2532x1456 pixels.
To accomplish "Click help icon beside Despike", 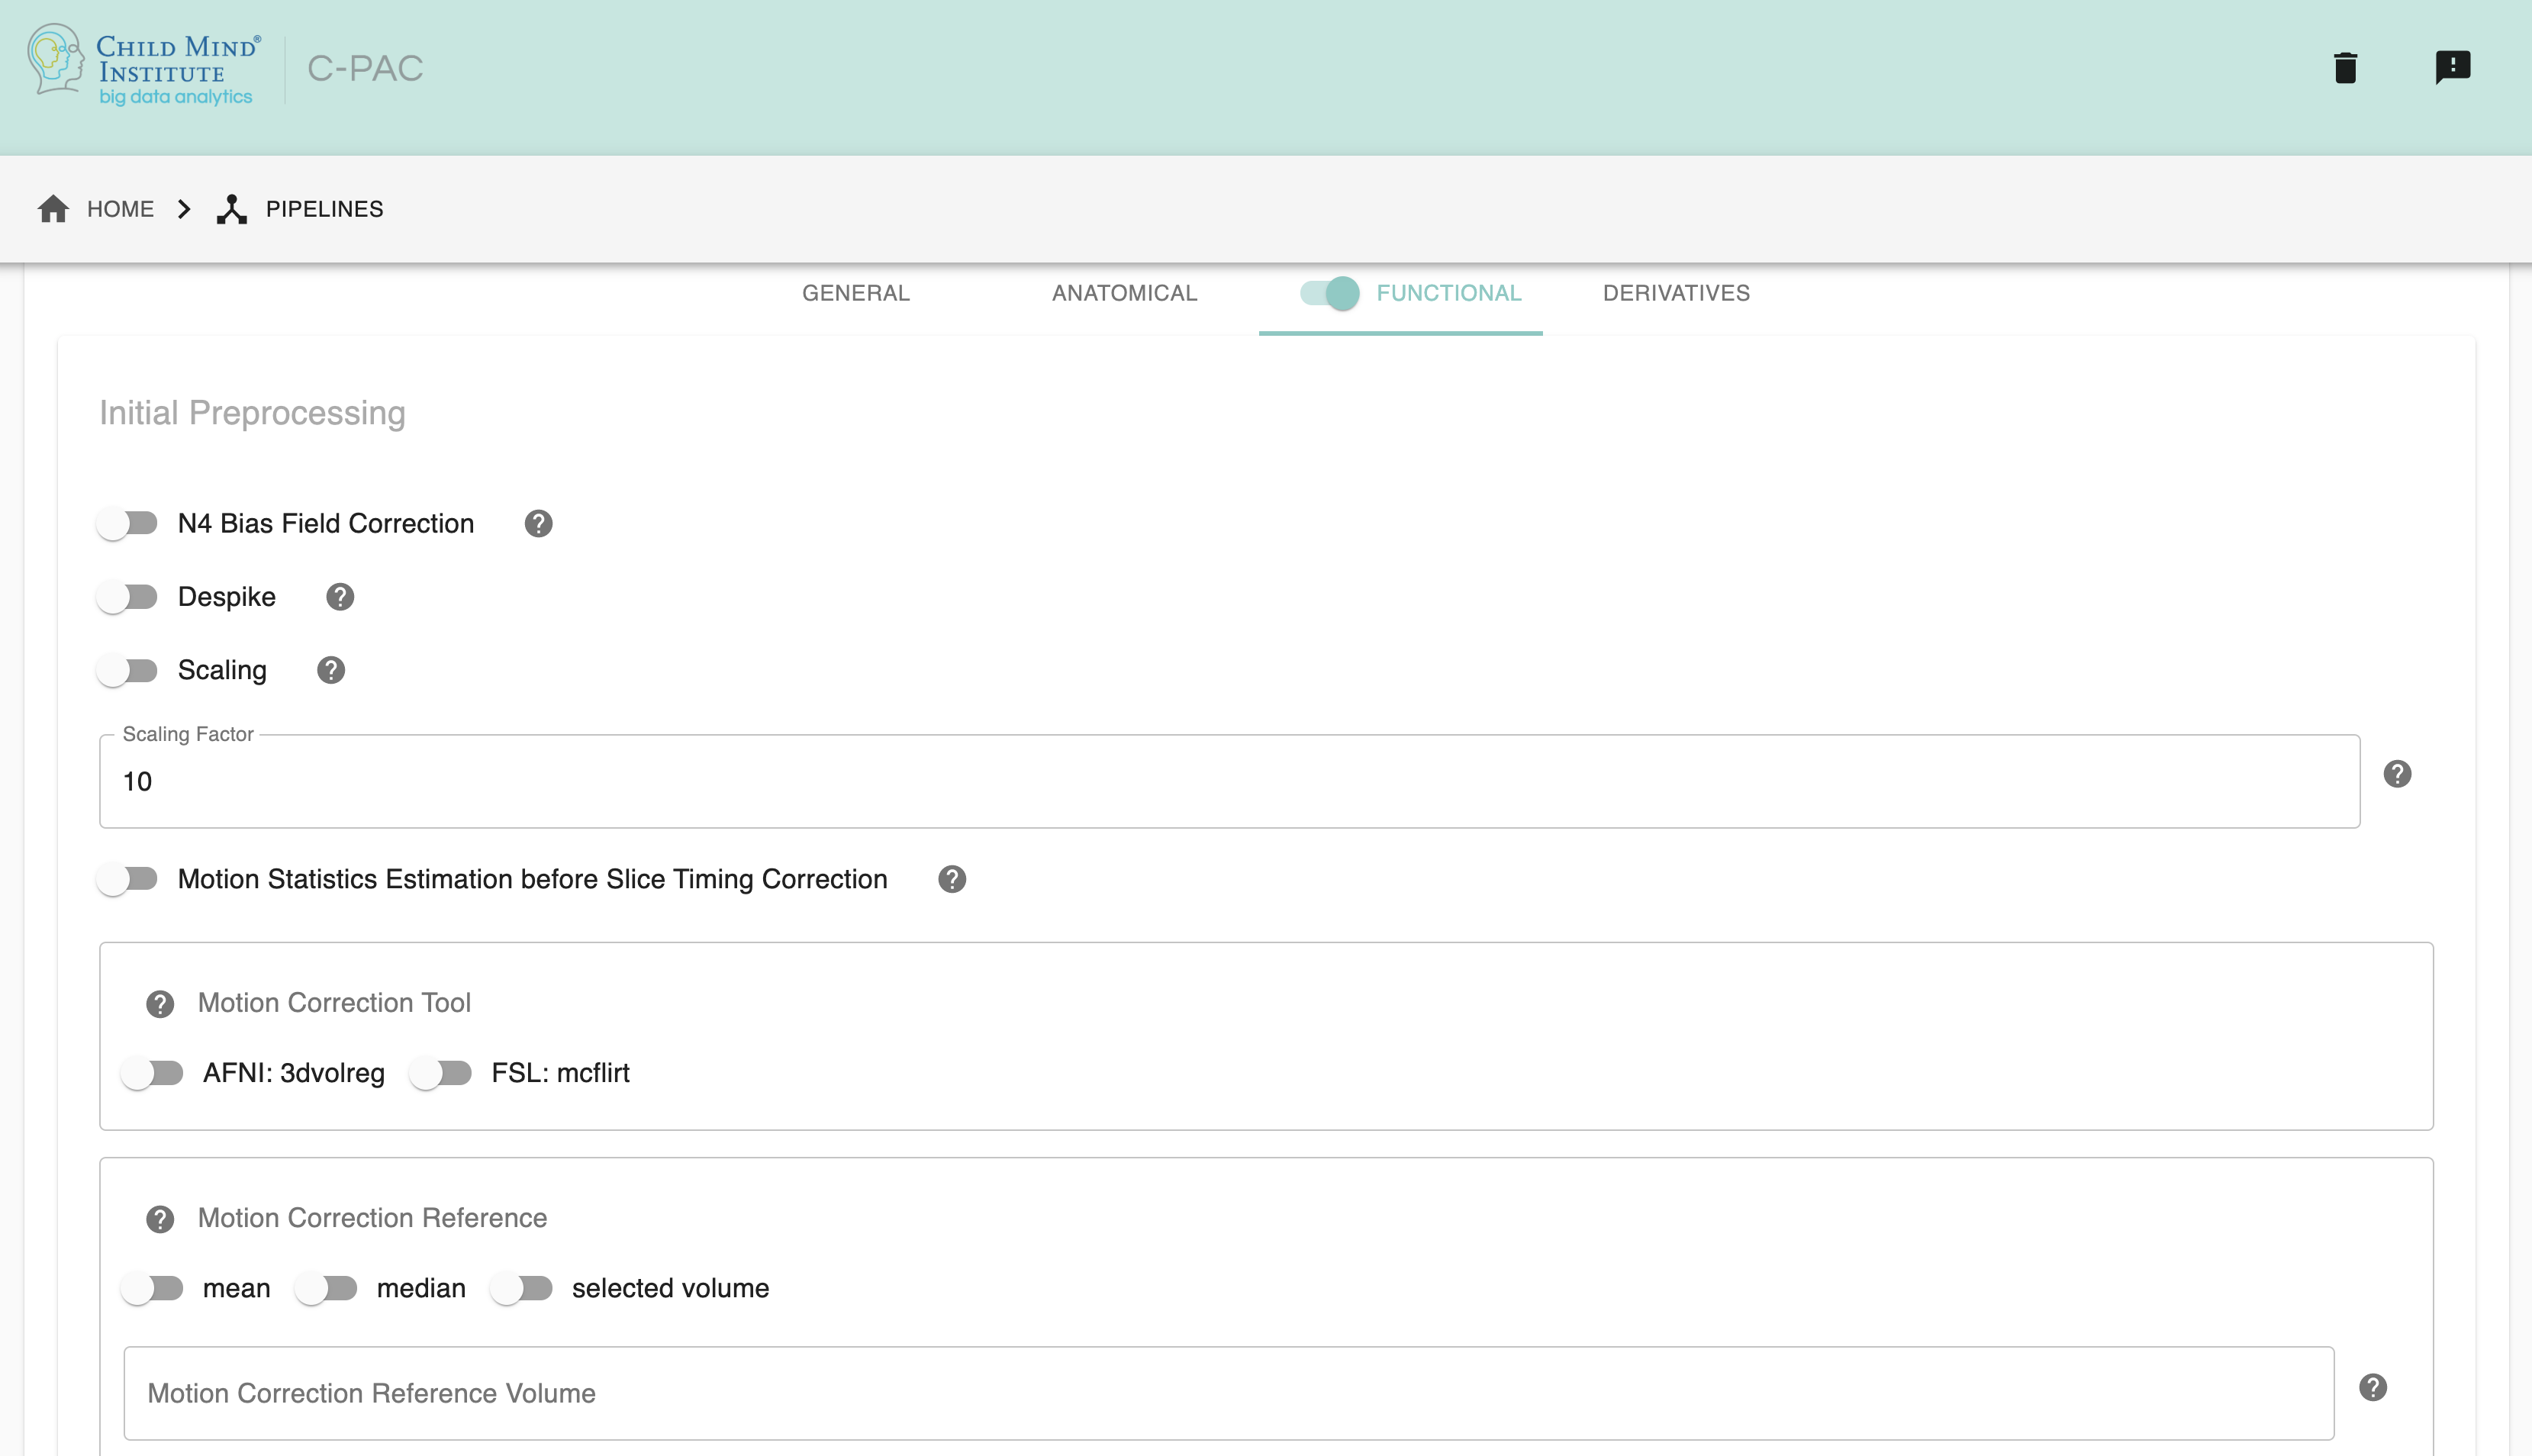I will click(x=340, y=597).
